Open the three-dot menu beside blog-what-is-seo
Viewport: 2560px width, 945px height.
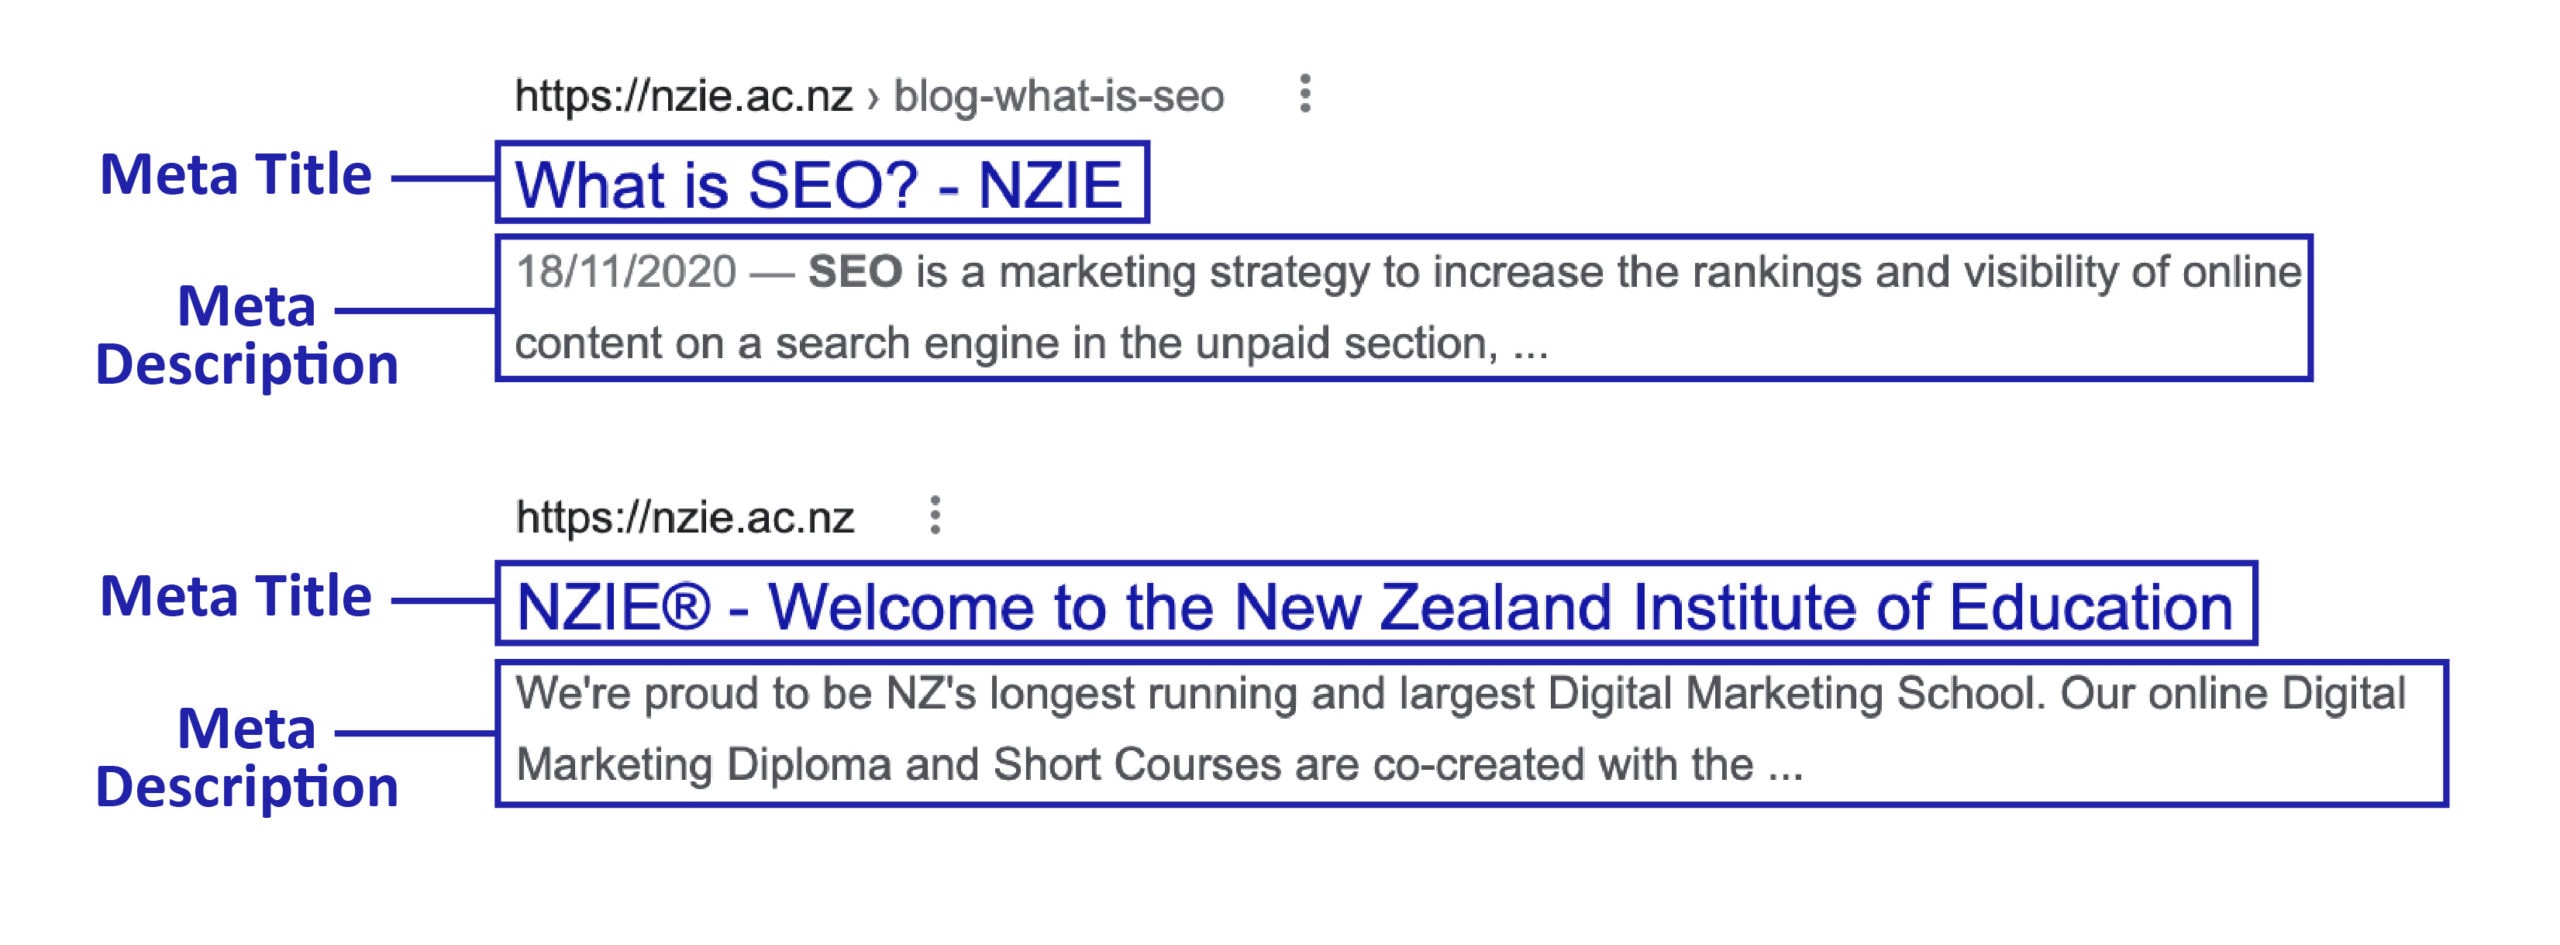coord(1304,94)
